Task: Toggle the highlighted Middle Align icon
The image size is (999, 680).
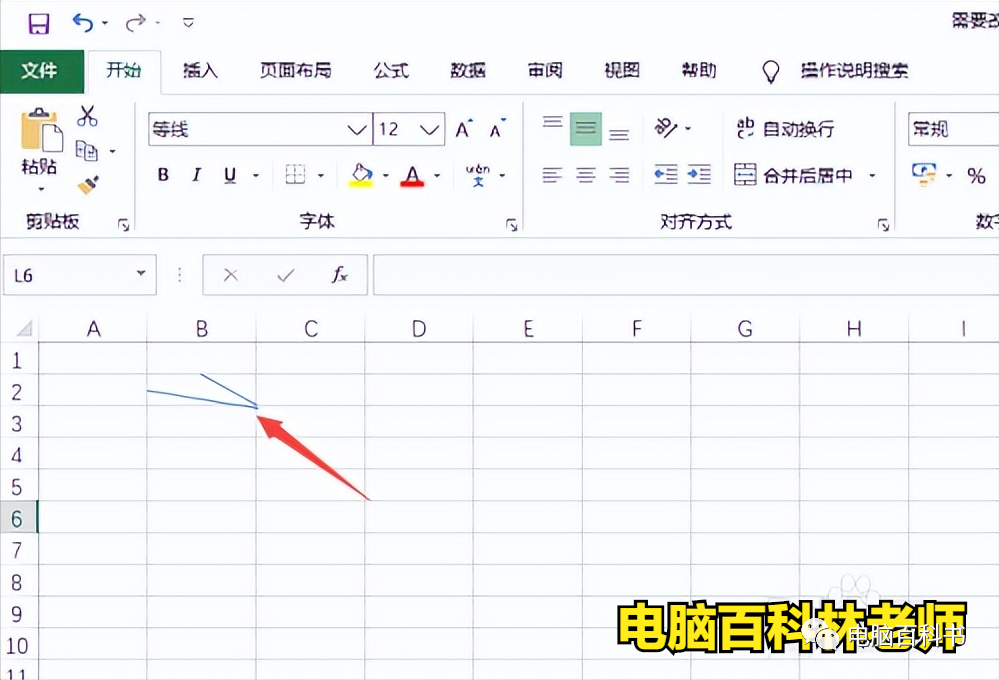Action: (x=586, y=129)
